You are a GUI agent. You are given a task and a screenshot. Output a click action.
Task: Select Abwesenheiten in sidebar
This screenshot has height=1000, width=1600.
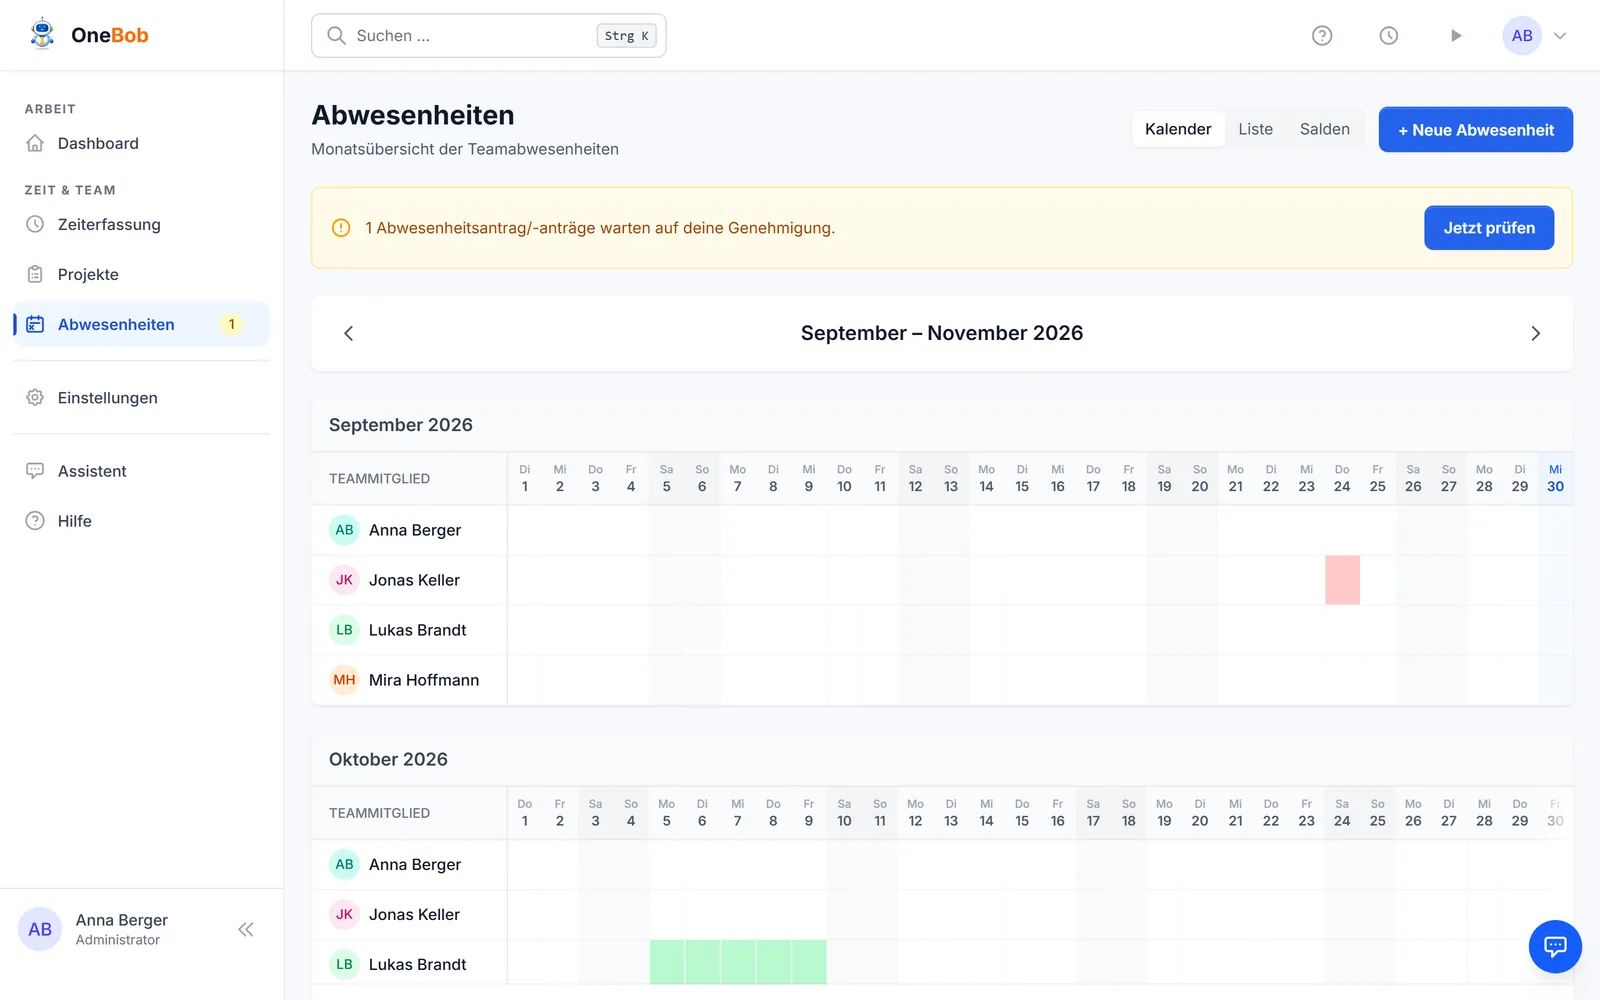click(141, 324)
